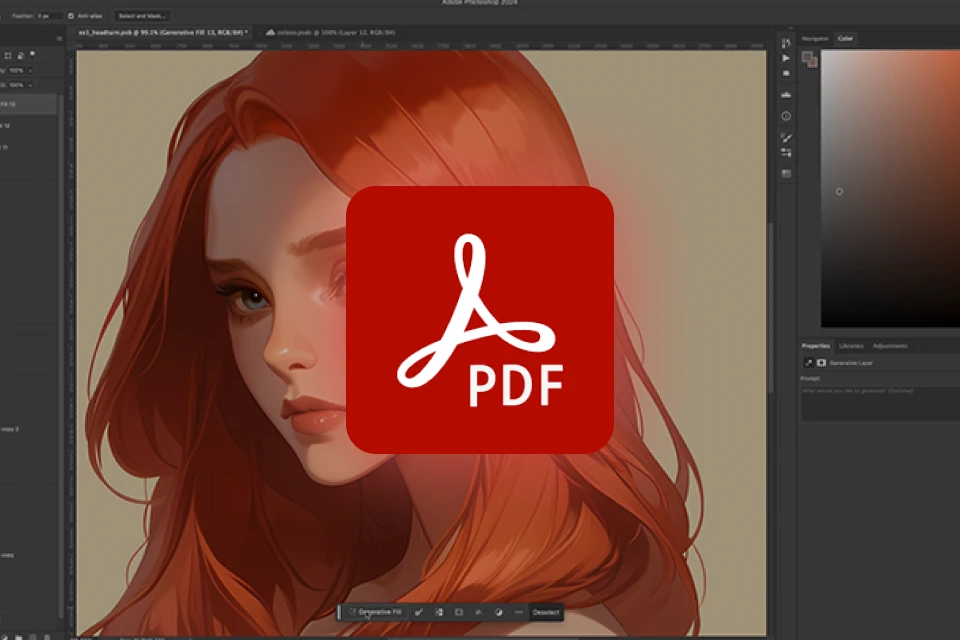Click the transform selection icon in contextual bar
960x640 pixels.
click(x=479, y=612)
